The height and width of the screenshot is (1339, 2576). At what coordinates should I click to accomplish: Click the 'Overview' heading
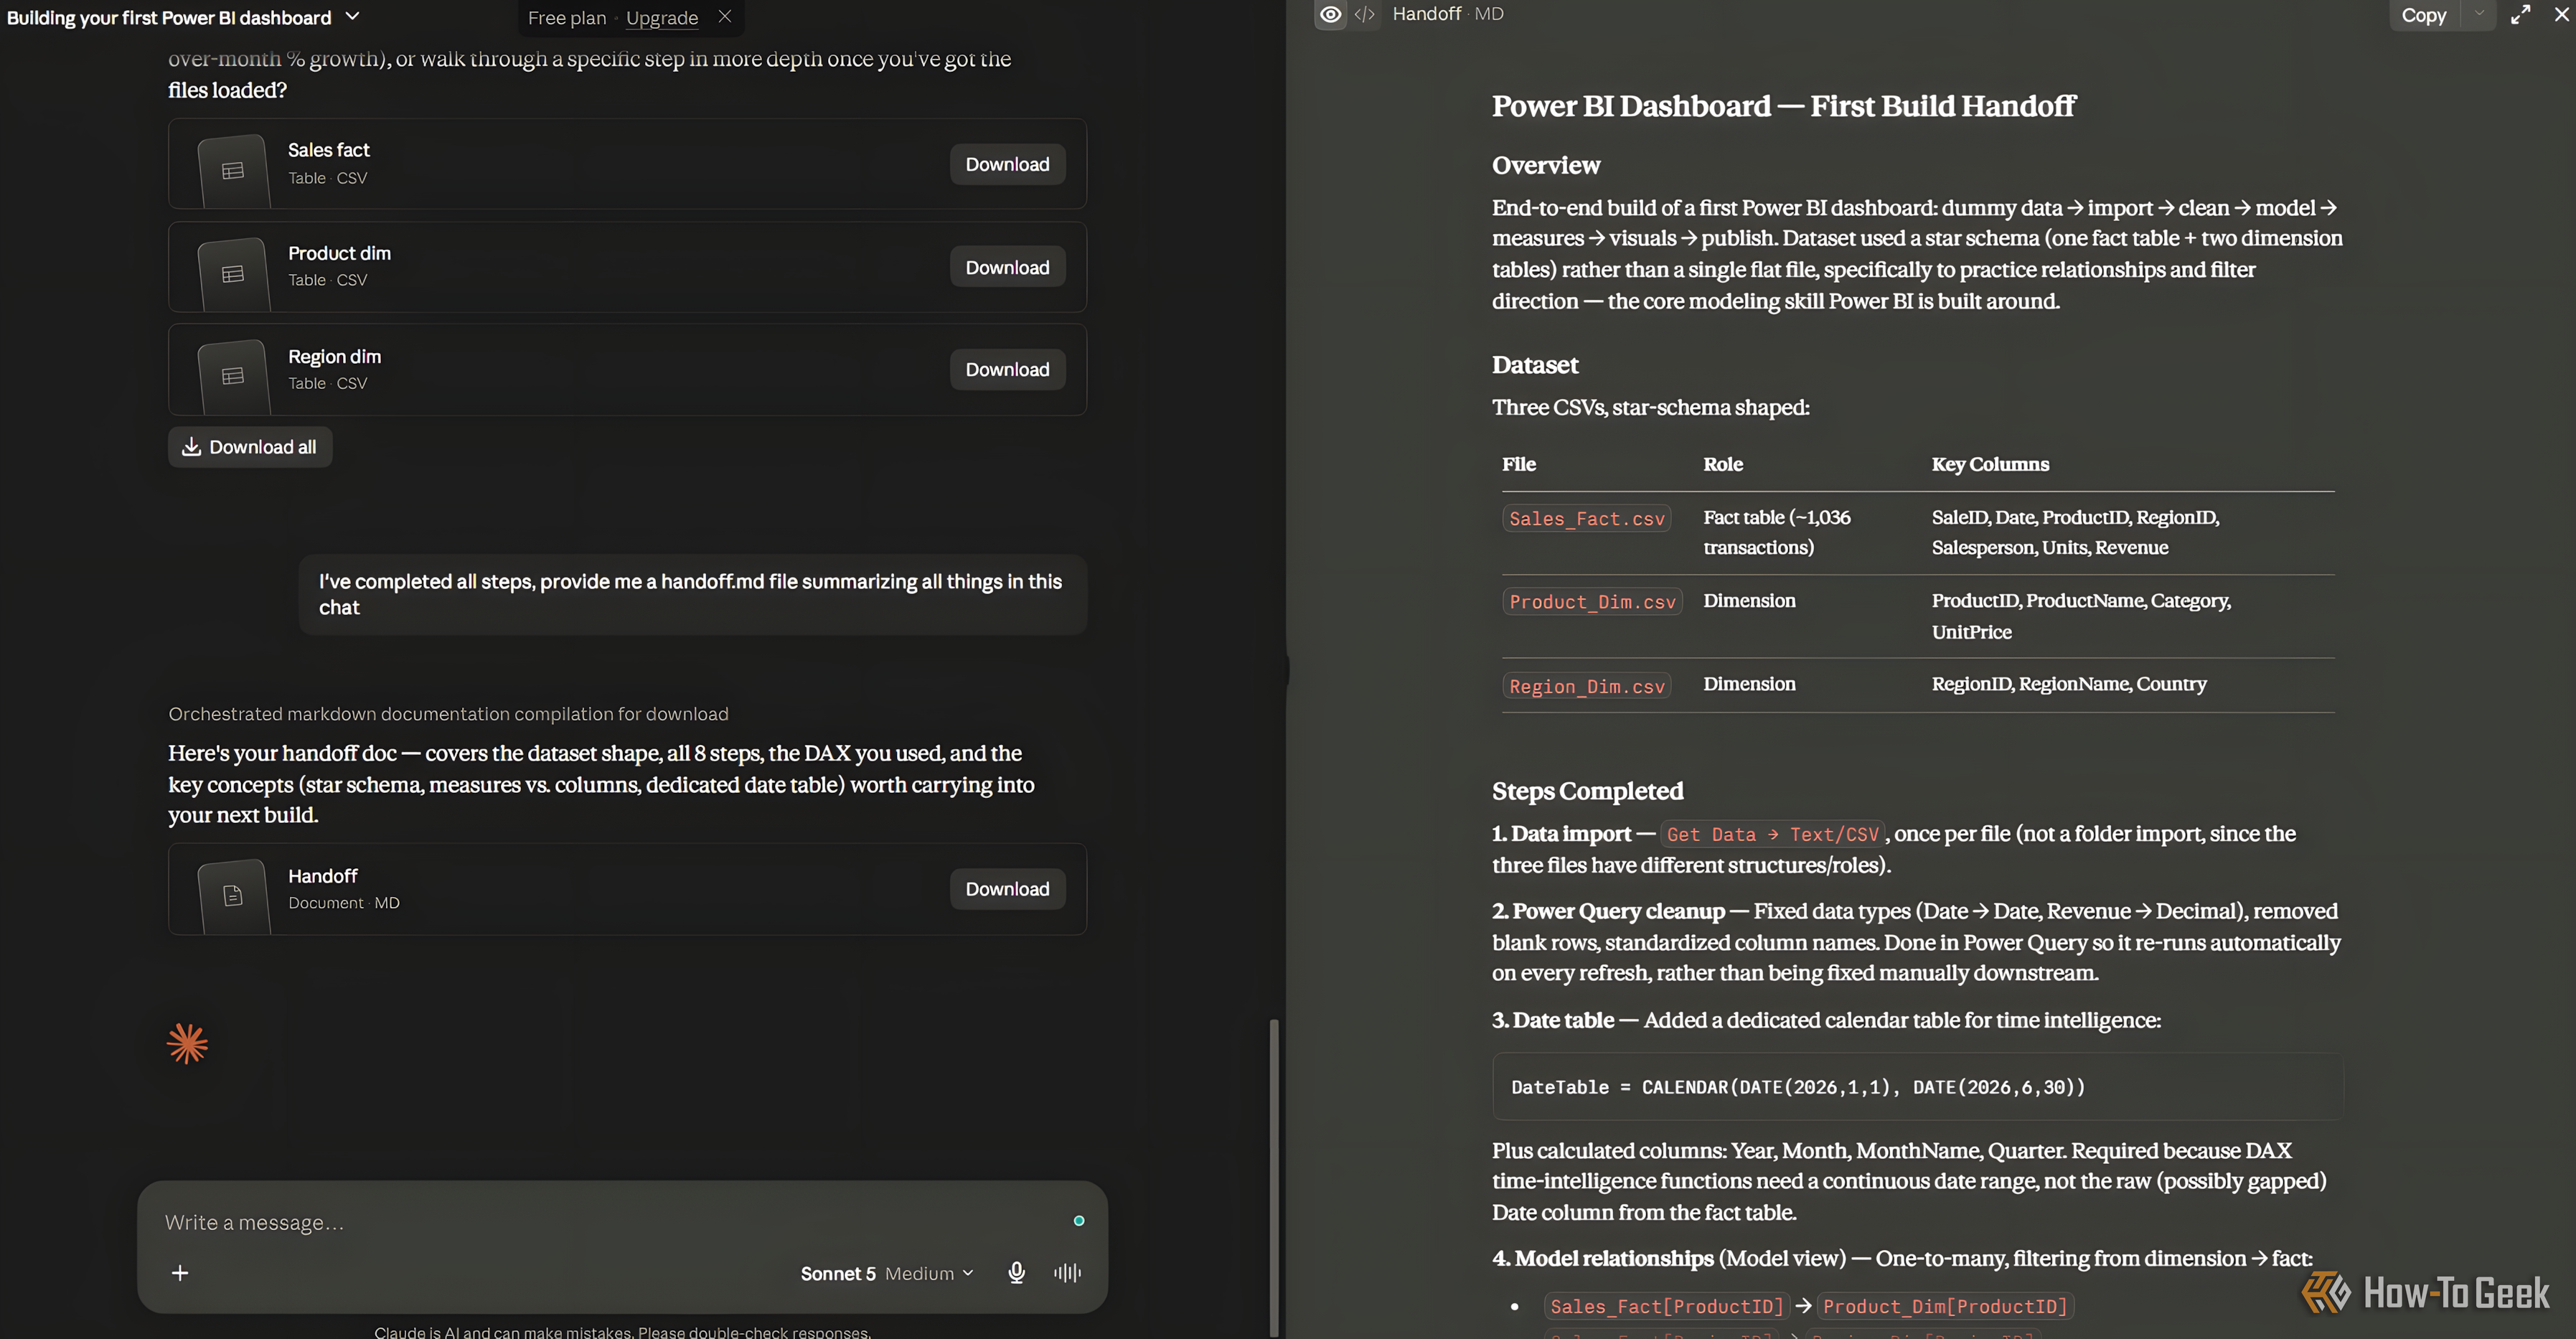point(1546,165)
